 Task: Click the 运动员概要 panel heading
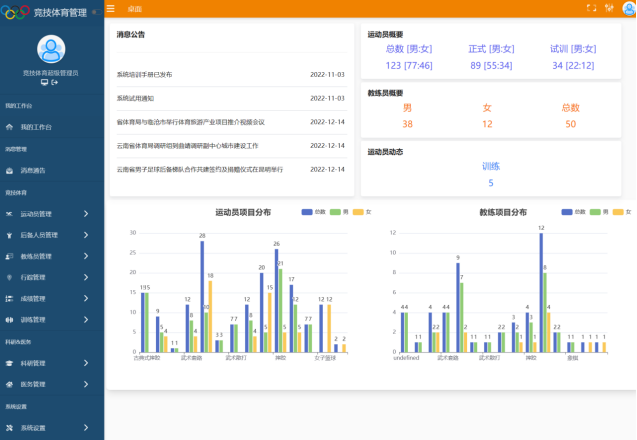[x=385, y=35]
